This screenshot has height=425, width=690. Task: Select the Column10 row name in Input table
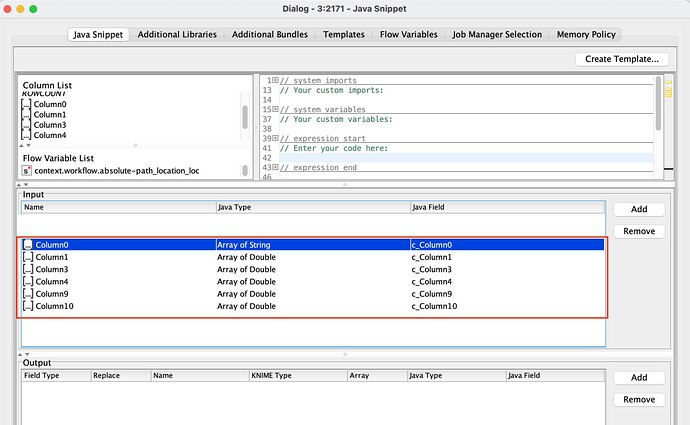pos(54,306)
